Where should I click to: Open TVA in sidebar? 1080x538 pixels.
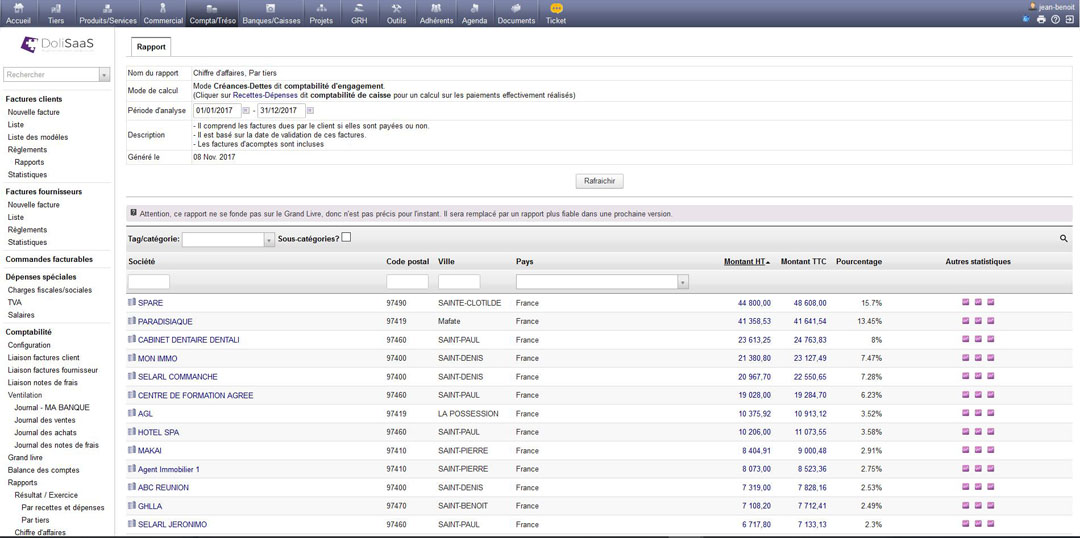click(x=14, y=302)
